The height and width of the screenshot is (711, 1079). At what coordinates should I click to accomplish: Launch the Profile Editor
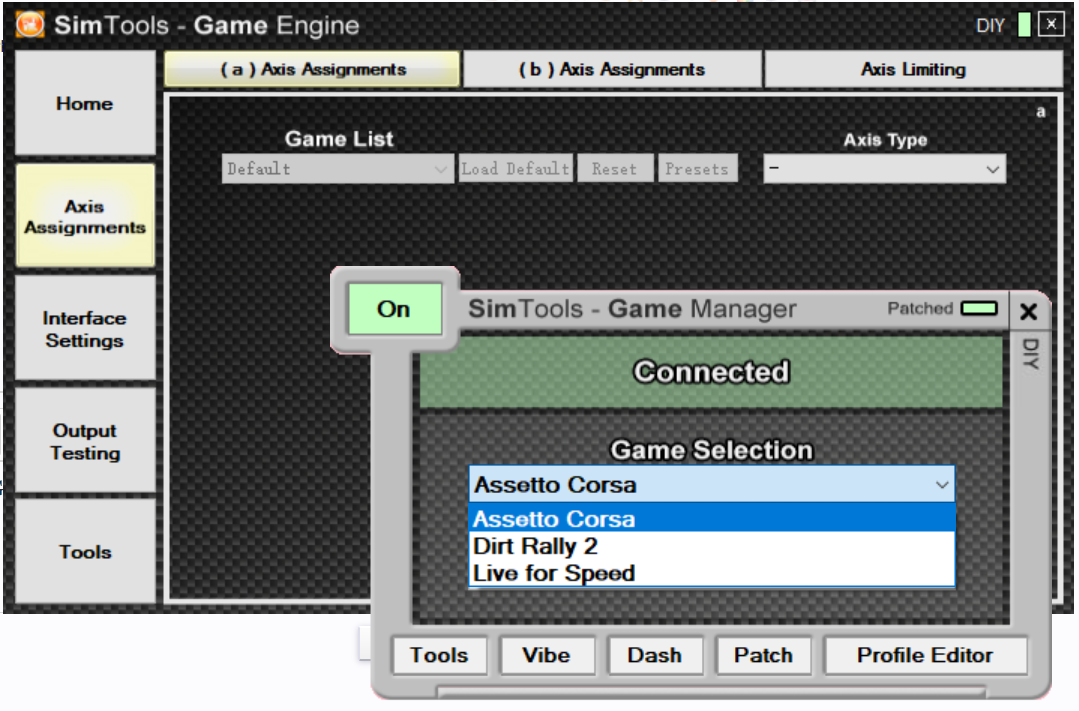point(925,655)
